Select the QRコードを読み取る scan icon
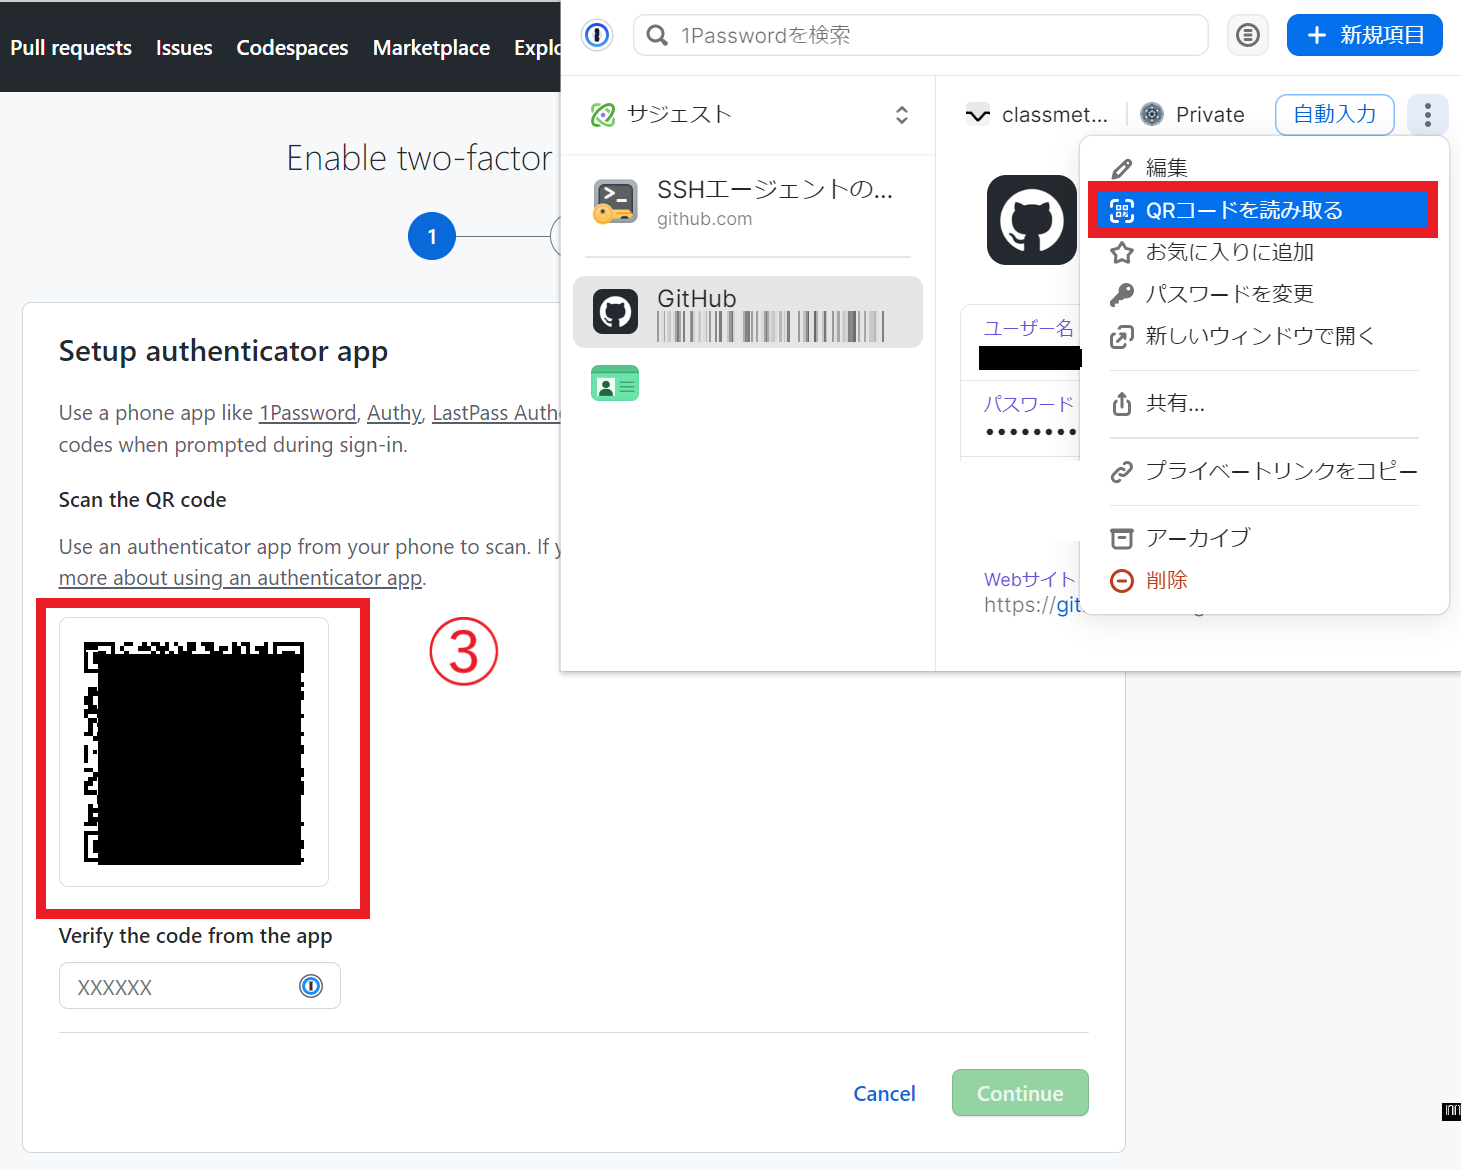Viewport: 1461px width, 1170px height. pos(1122,210)
